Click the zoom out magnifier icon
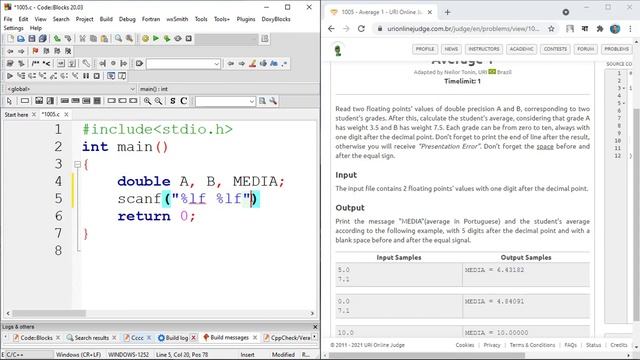Viewport: 640px width, 360px height. click(158, 101)
